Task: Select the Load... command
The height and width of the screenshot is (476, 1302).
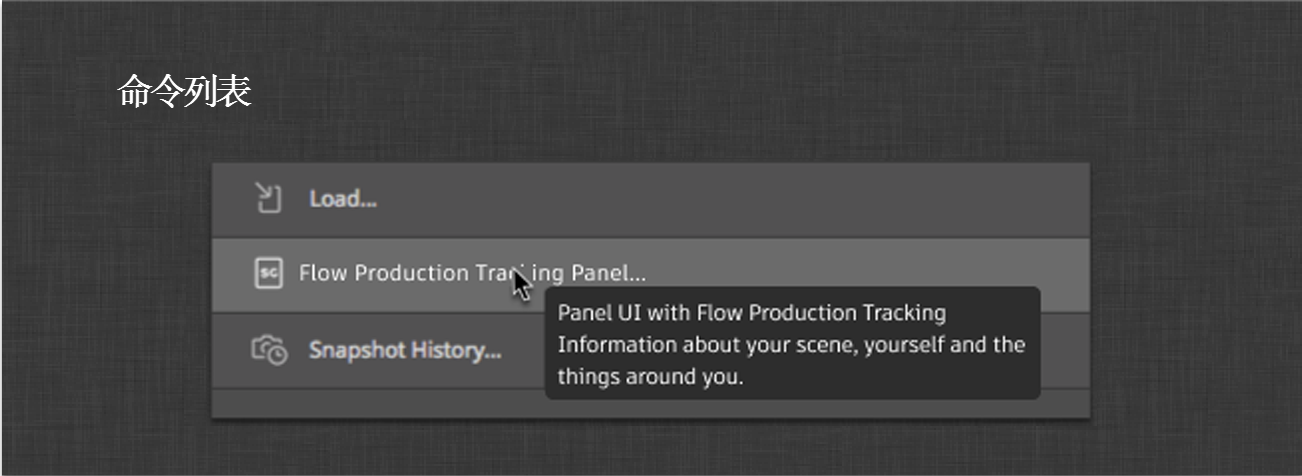Action: click(x=342, y=199)
